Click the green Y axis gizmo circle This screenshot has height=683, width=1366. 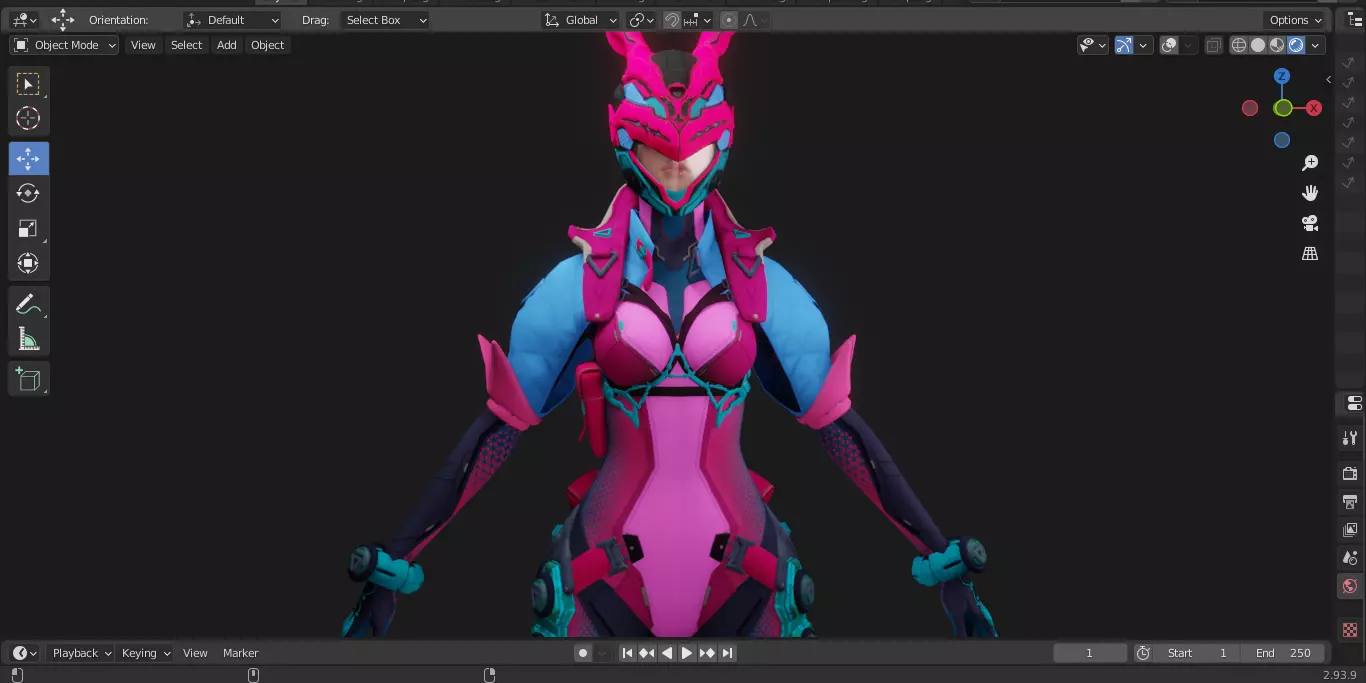pos(1283,108)
